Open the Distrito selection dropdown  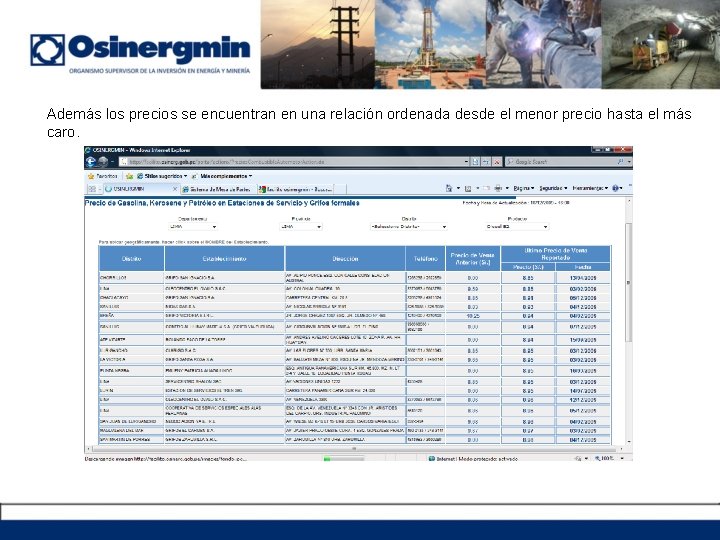tap(408, 227)
